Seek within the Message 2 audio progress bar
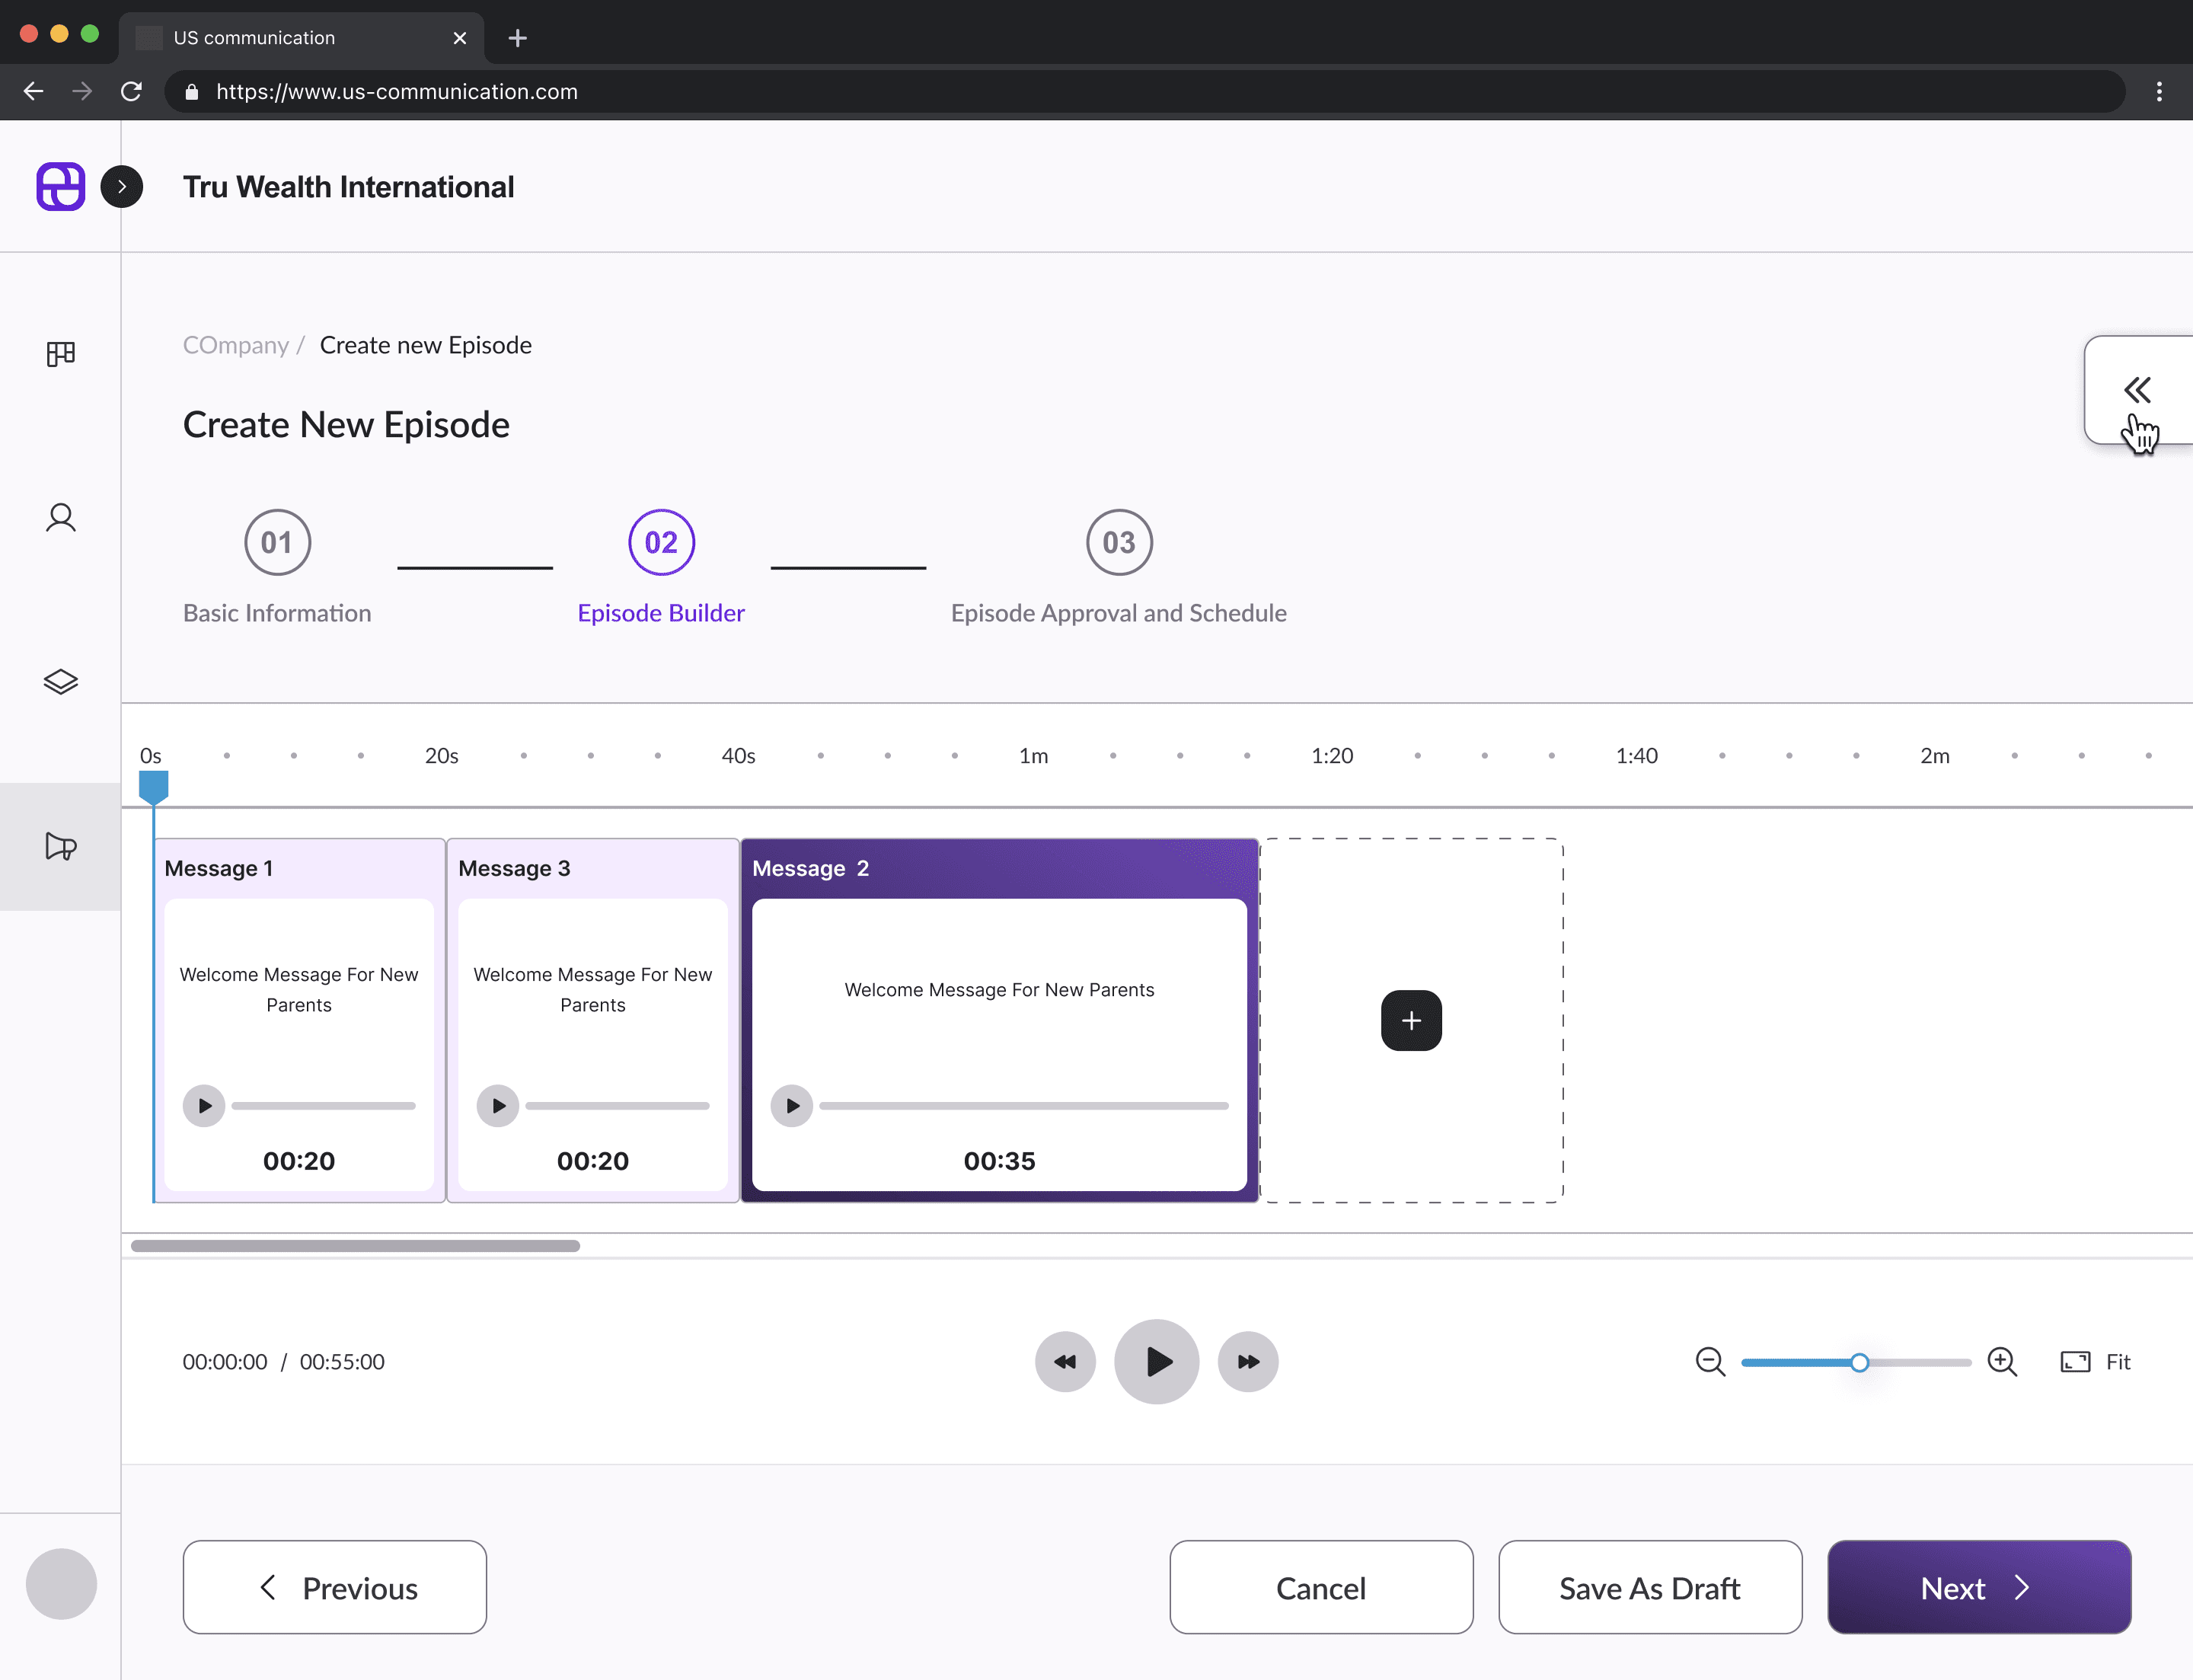 point(1024,1106)
